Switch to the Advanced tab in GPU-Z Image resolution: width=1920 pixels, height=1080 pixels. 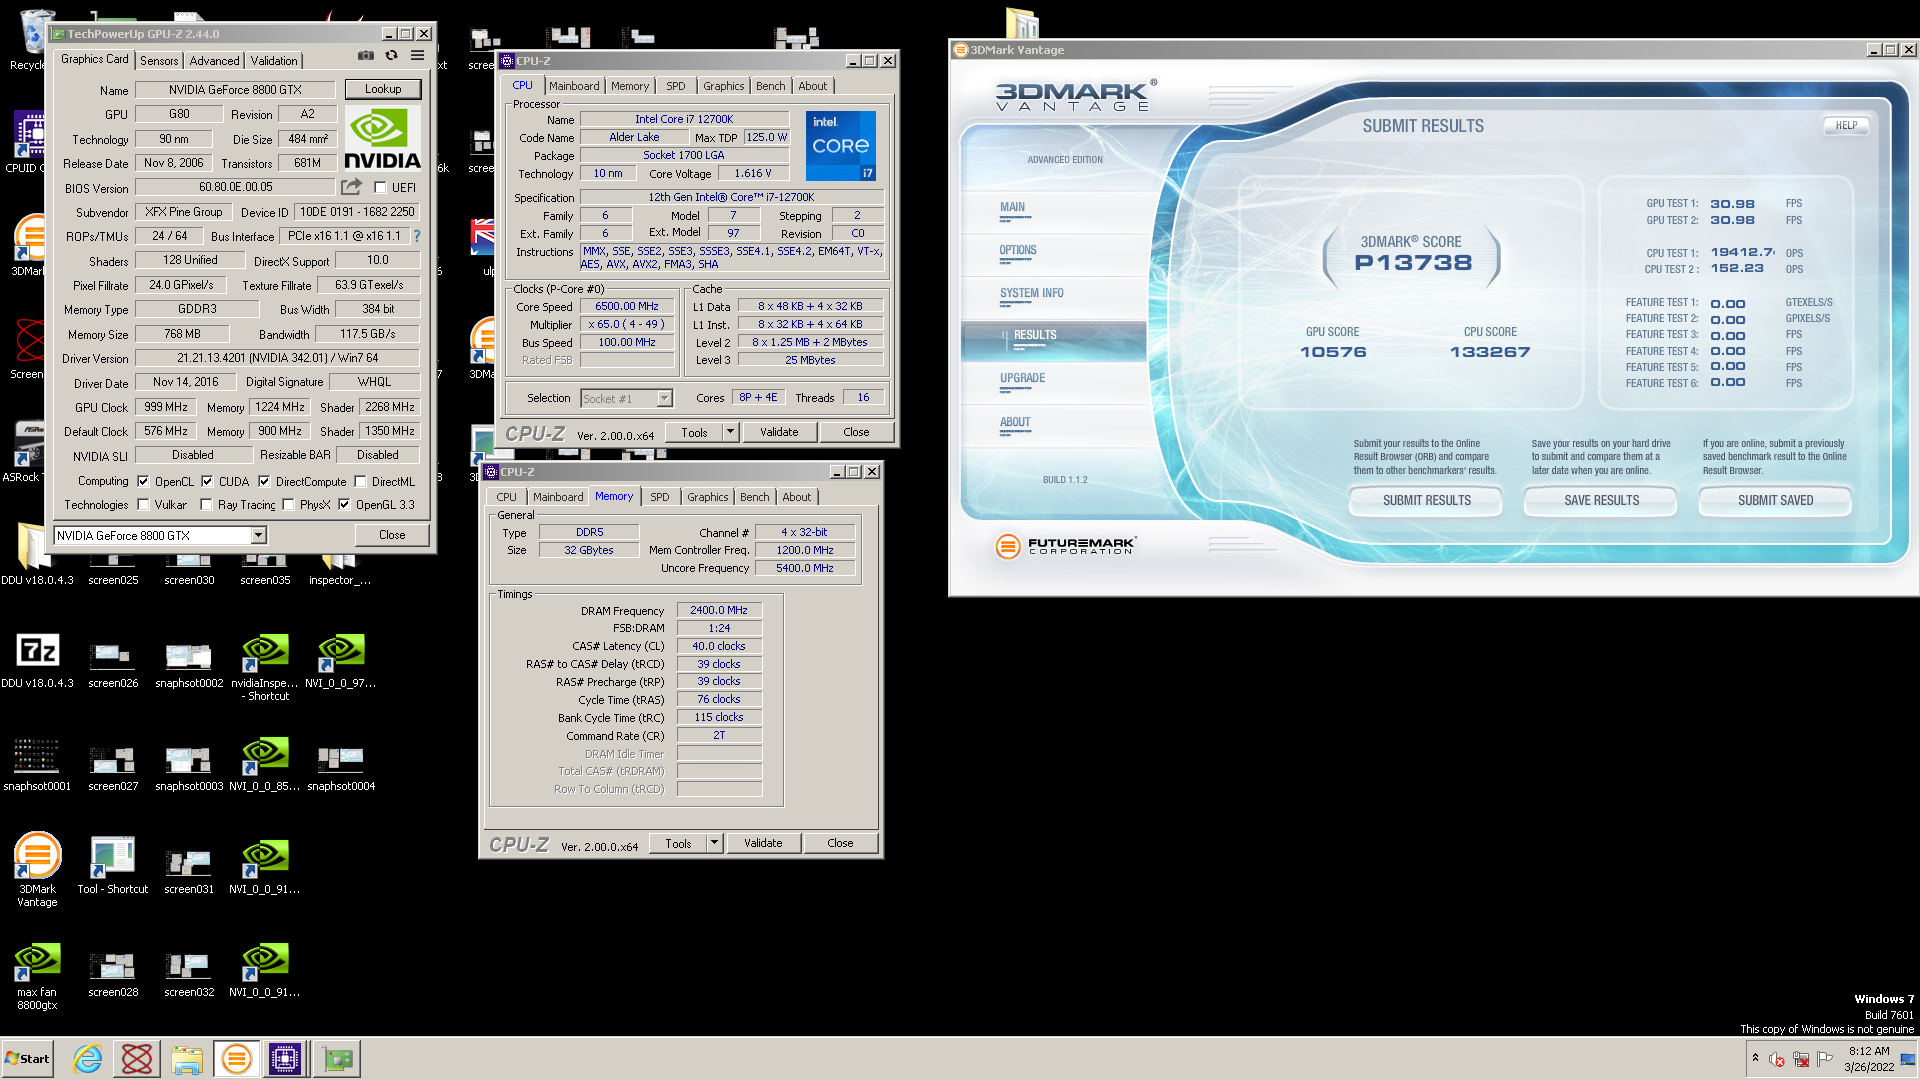(214, 61)
